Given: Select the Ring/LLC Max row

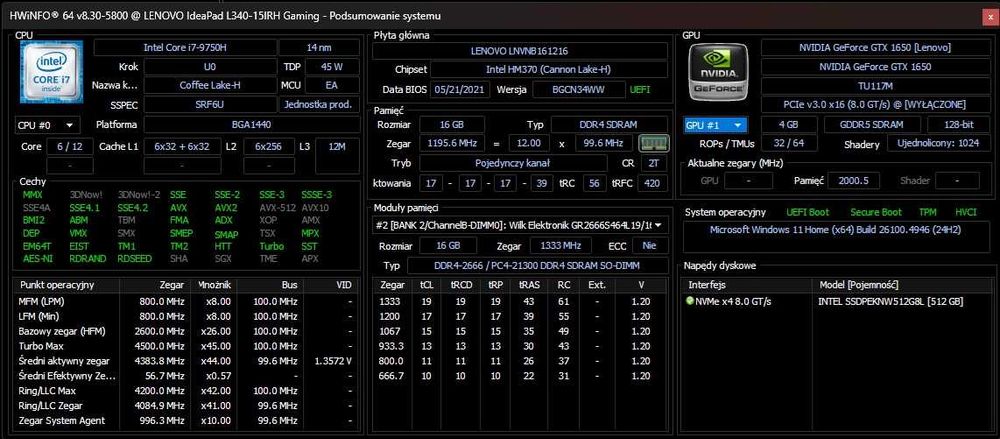Looking at the screenshot, I should (x=186, y=391).
